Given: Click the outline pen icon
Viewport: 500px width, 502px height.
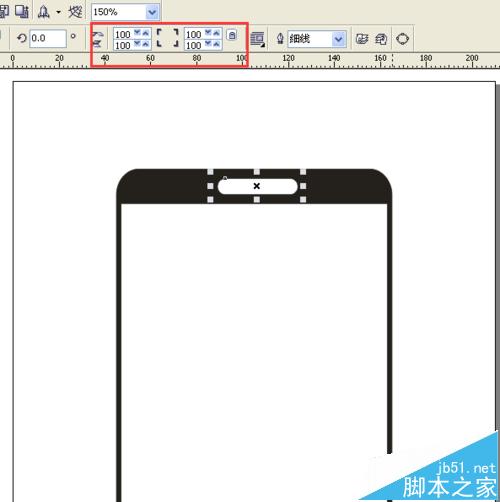Looking at the screenshot, I should click(x=280, y=39).
